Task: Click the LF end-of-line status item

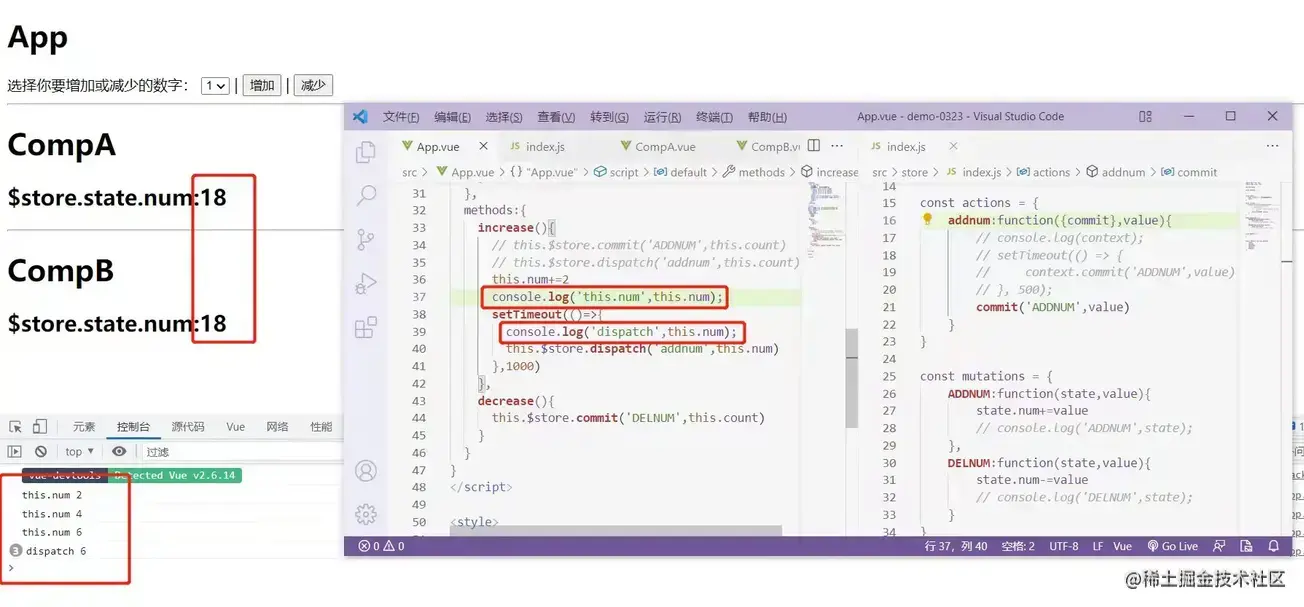Action: (x=1098, y=546)
